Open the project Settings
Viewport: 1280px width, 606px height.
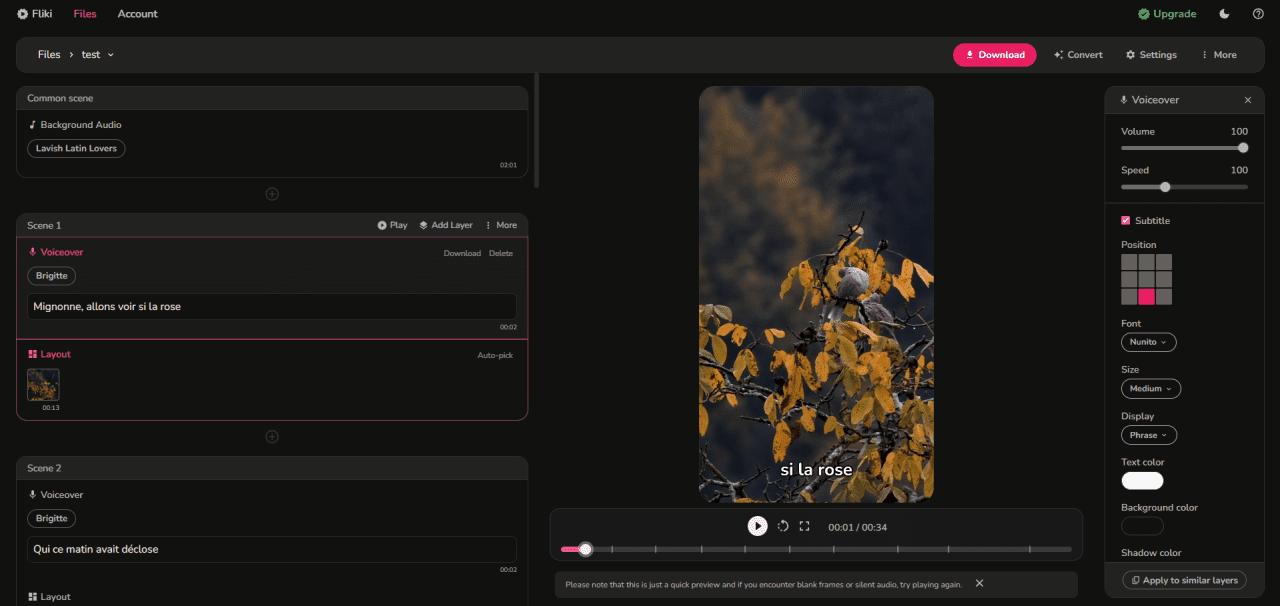[x=1151, y=55]
